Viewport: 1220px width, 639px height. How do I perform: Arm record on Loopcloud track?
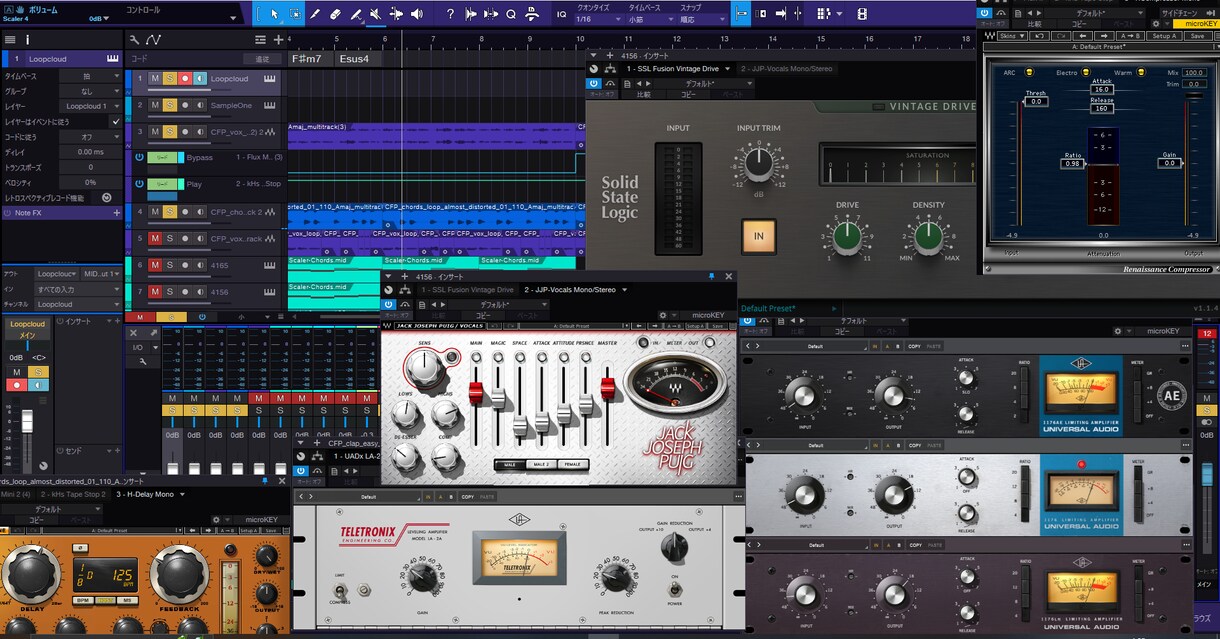pyautogui.click(x=184, y=78)
